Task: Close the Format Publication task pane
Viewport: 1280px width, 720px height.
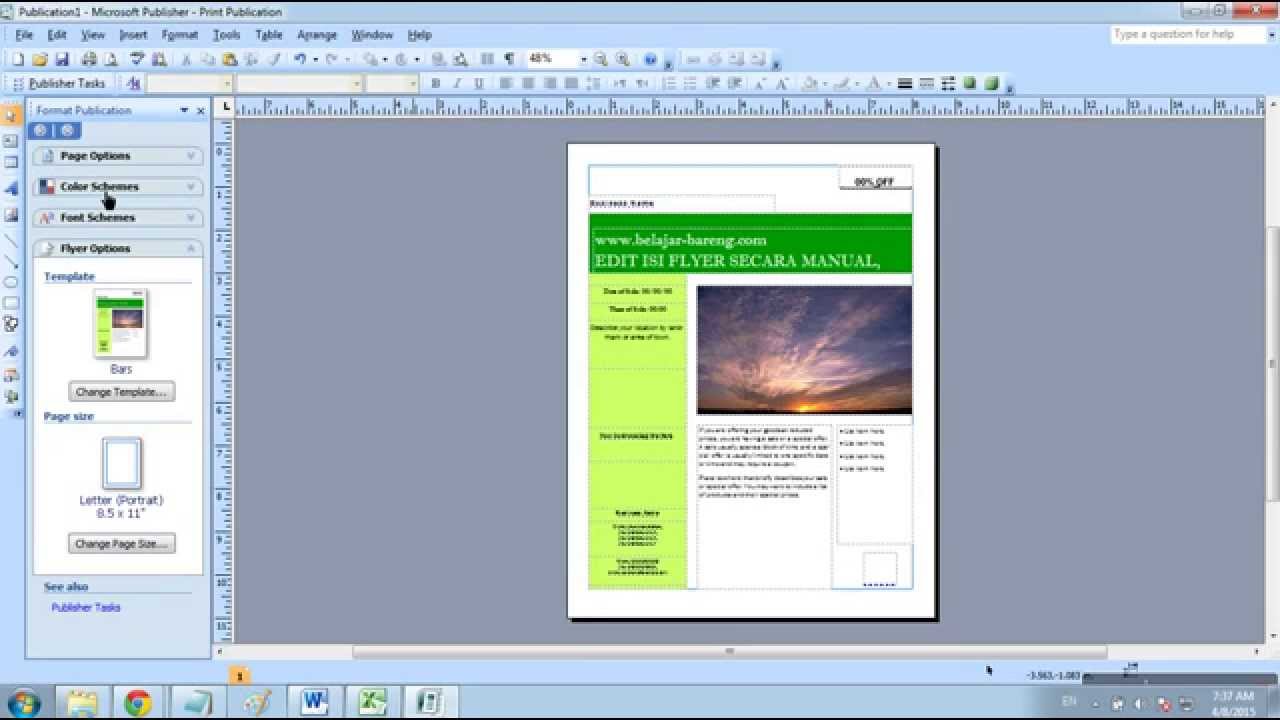Action: 201,110
